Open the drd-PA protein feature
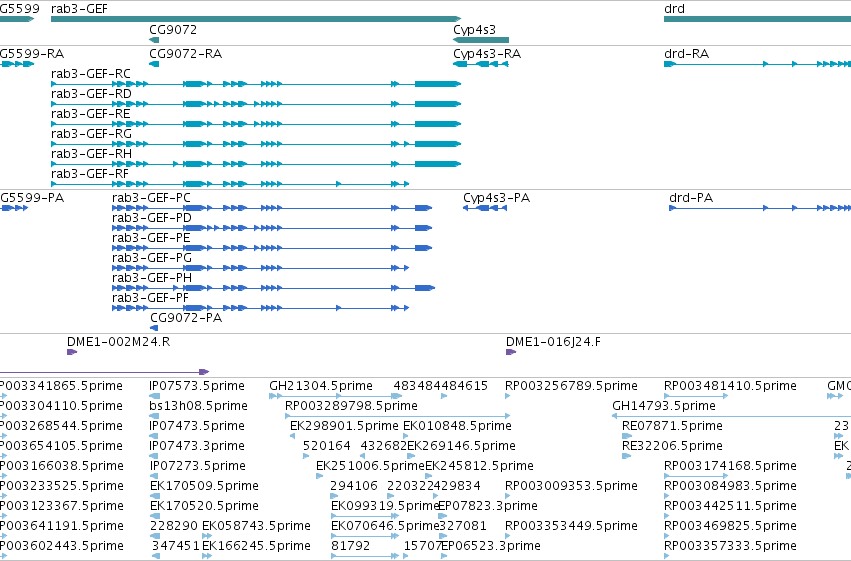Viewport: 851px width, 561px height. [760, 208]
